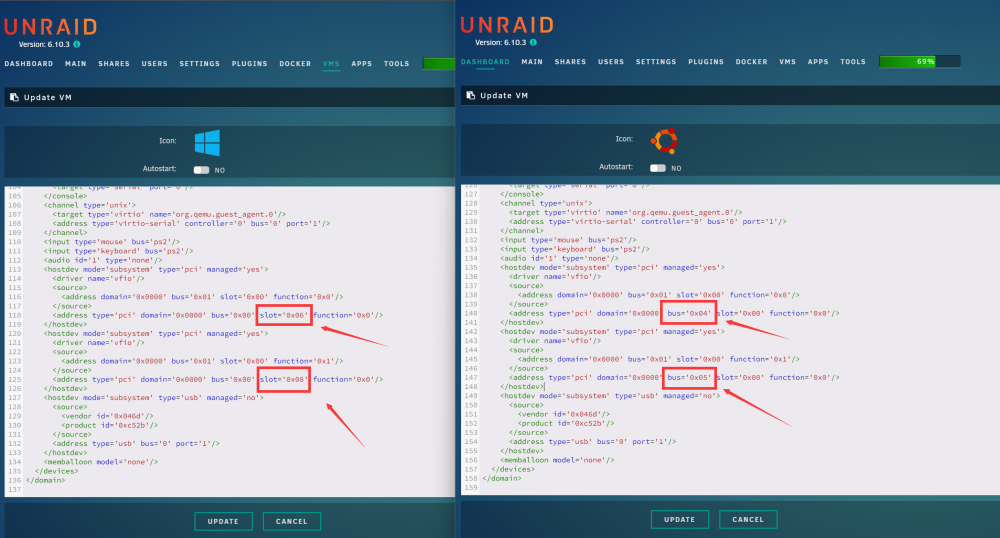Click </domain> line 136 in left editor
This screenshot has height=538, width=1000.
pos(45,481)
